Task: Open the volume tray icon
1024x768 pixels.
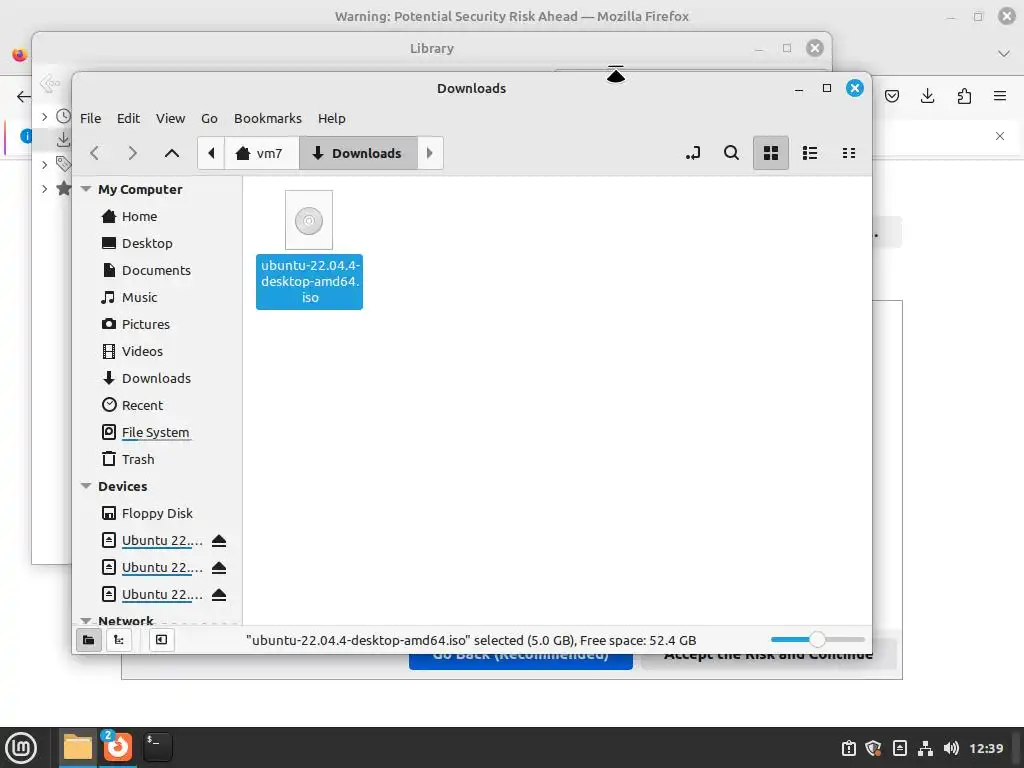Action: (x=952, y=748)
